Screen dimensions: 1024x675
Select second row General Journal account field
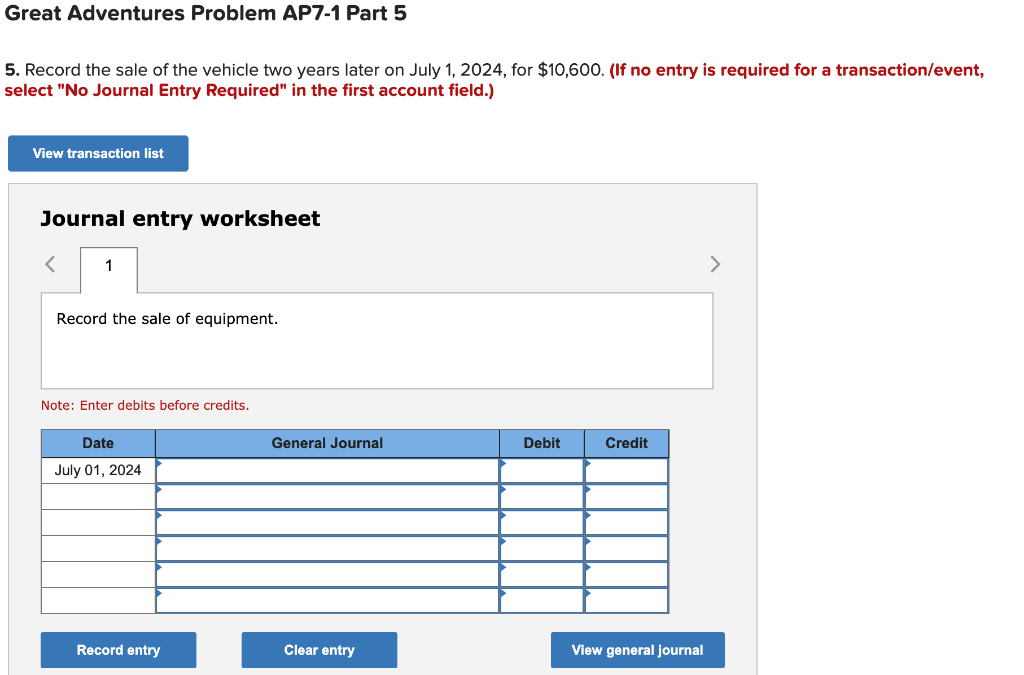[327, 497]
